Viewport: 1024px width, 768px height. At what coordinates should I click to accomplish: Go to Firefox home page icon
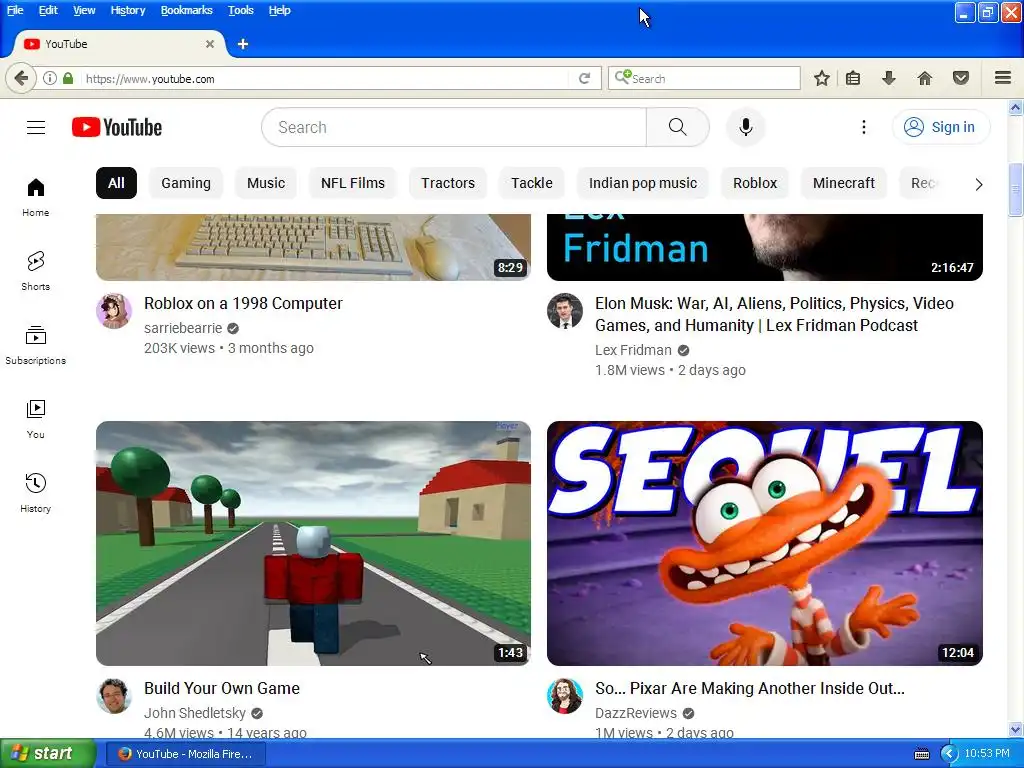coord(924,78)
